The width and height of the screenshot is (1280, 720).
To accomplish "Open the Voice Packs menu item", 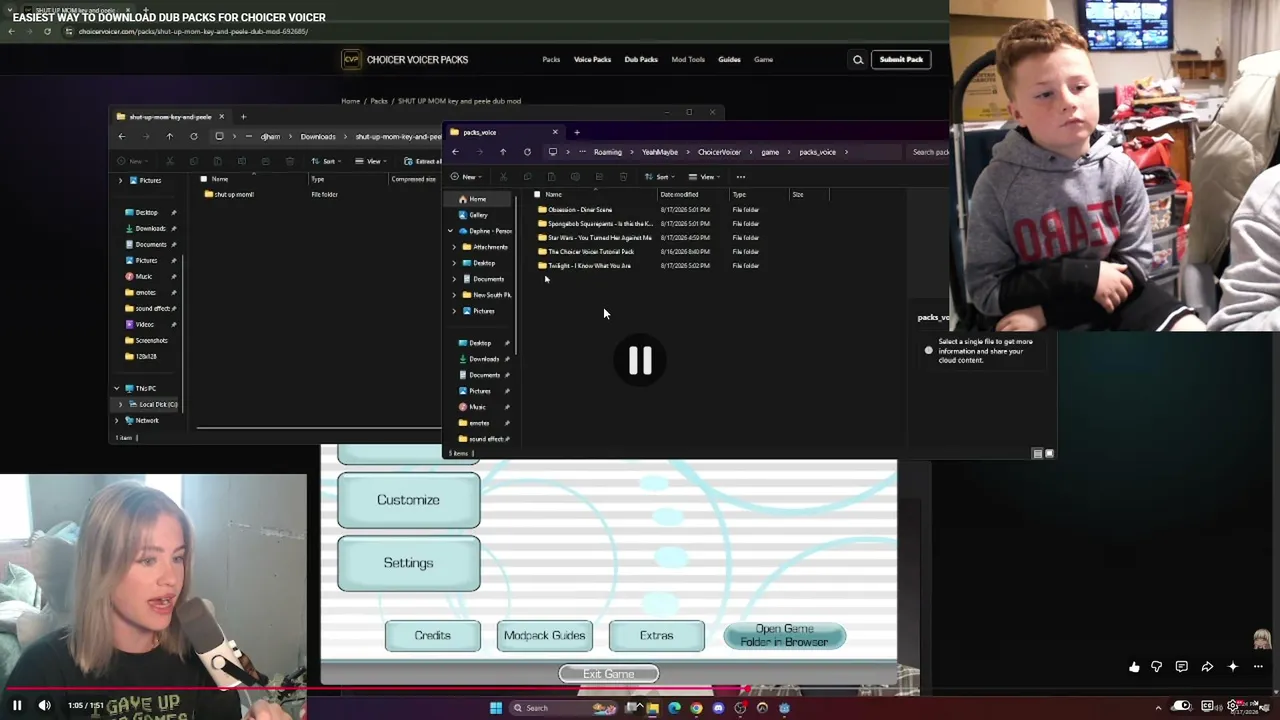I will coord(592,60).
